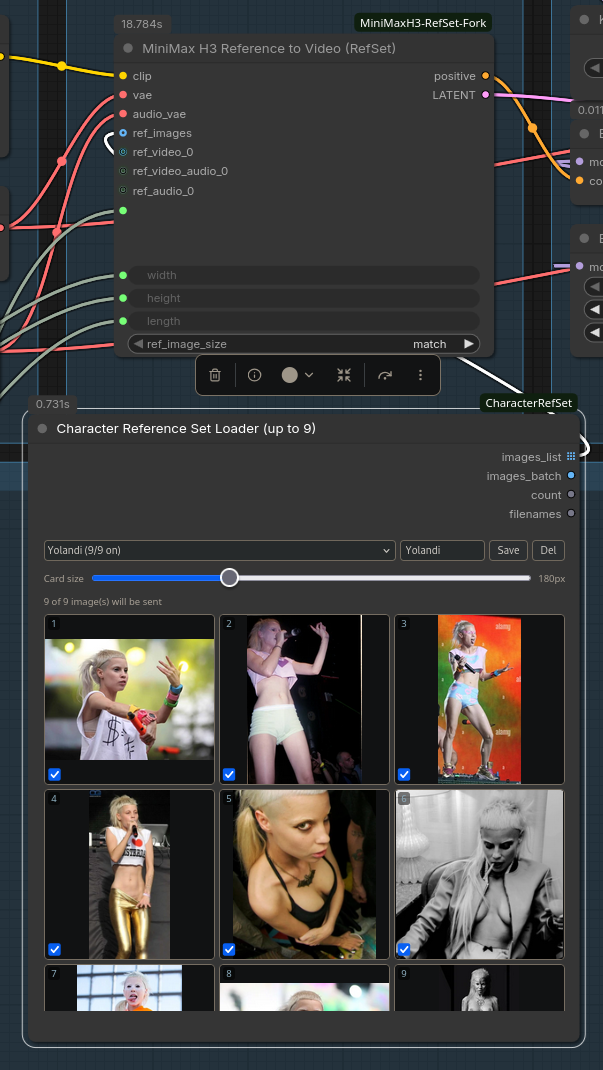Screen dimensions: 603x1070
Task: Click the Character Reference Set Loader collapse dot
Action: [x=42, y=429]
